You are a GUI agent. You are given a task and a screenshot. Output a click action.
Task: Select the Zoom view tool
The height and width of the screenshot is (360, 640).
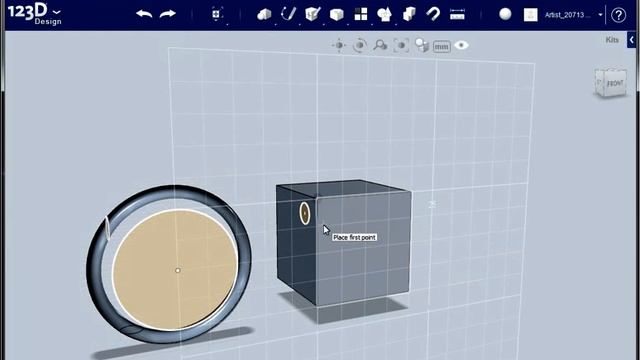[380, 45]
